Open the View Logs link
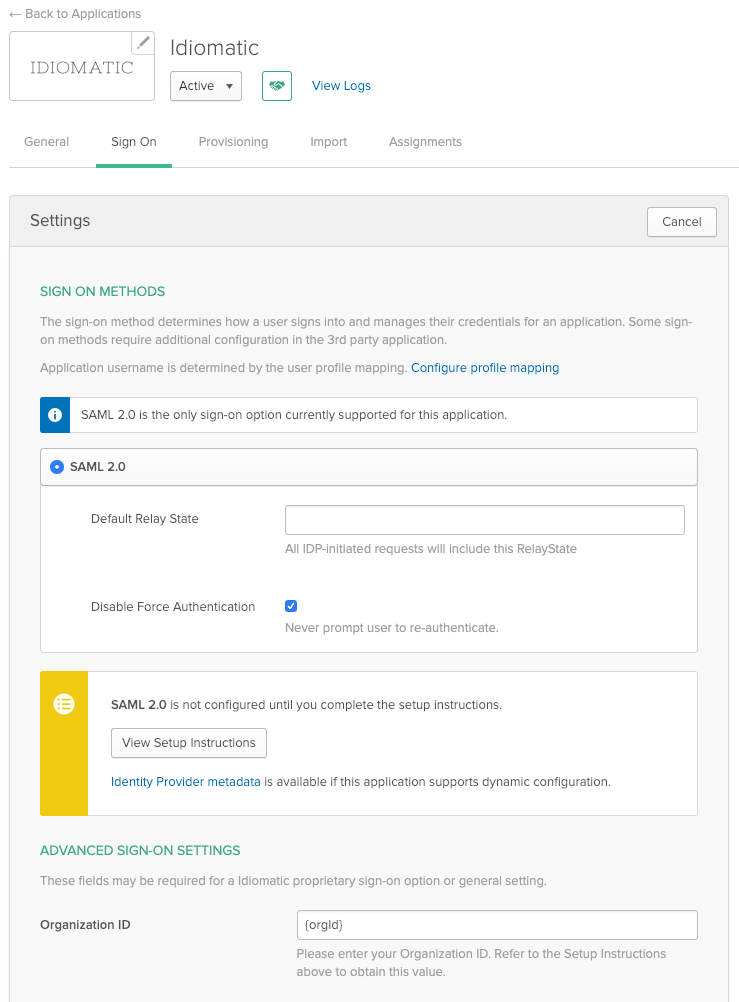Image resolution: width=739 pixels, height=1002 pixels. click(341, 86)
